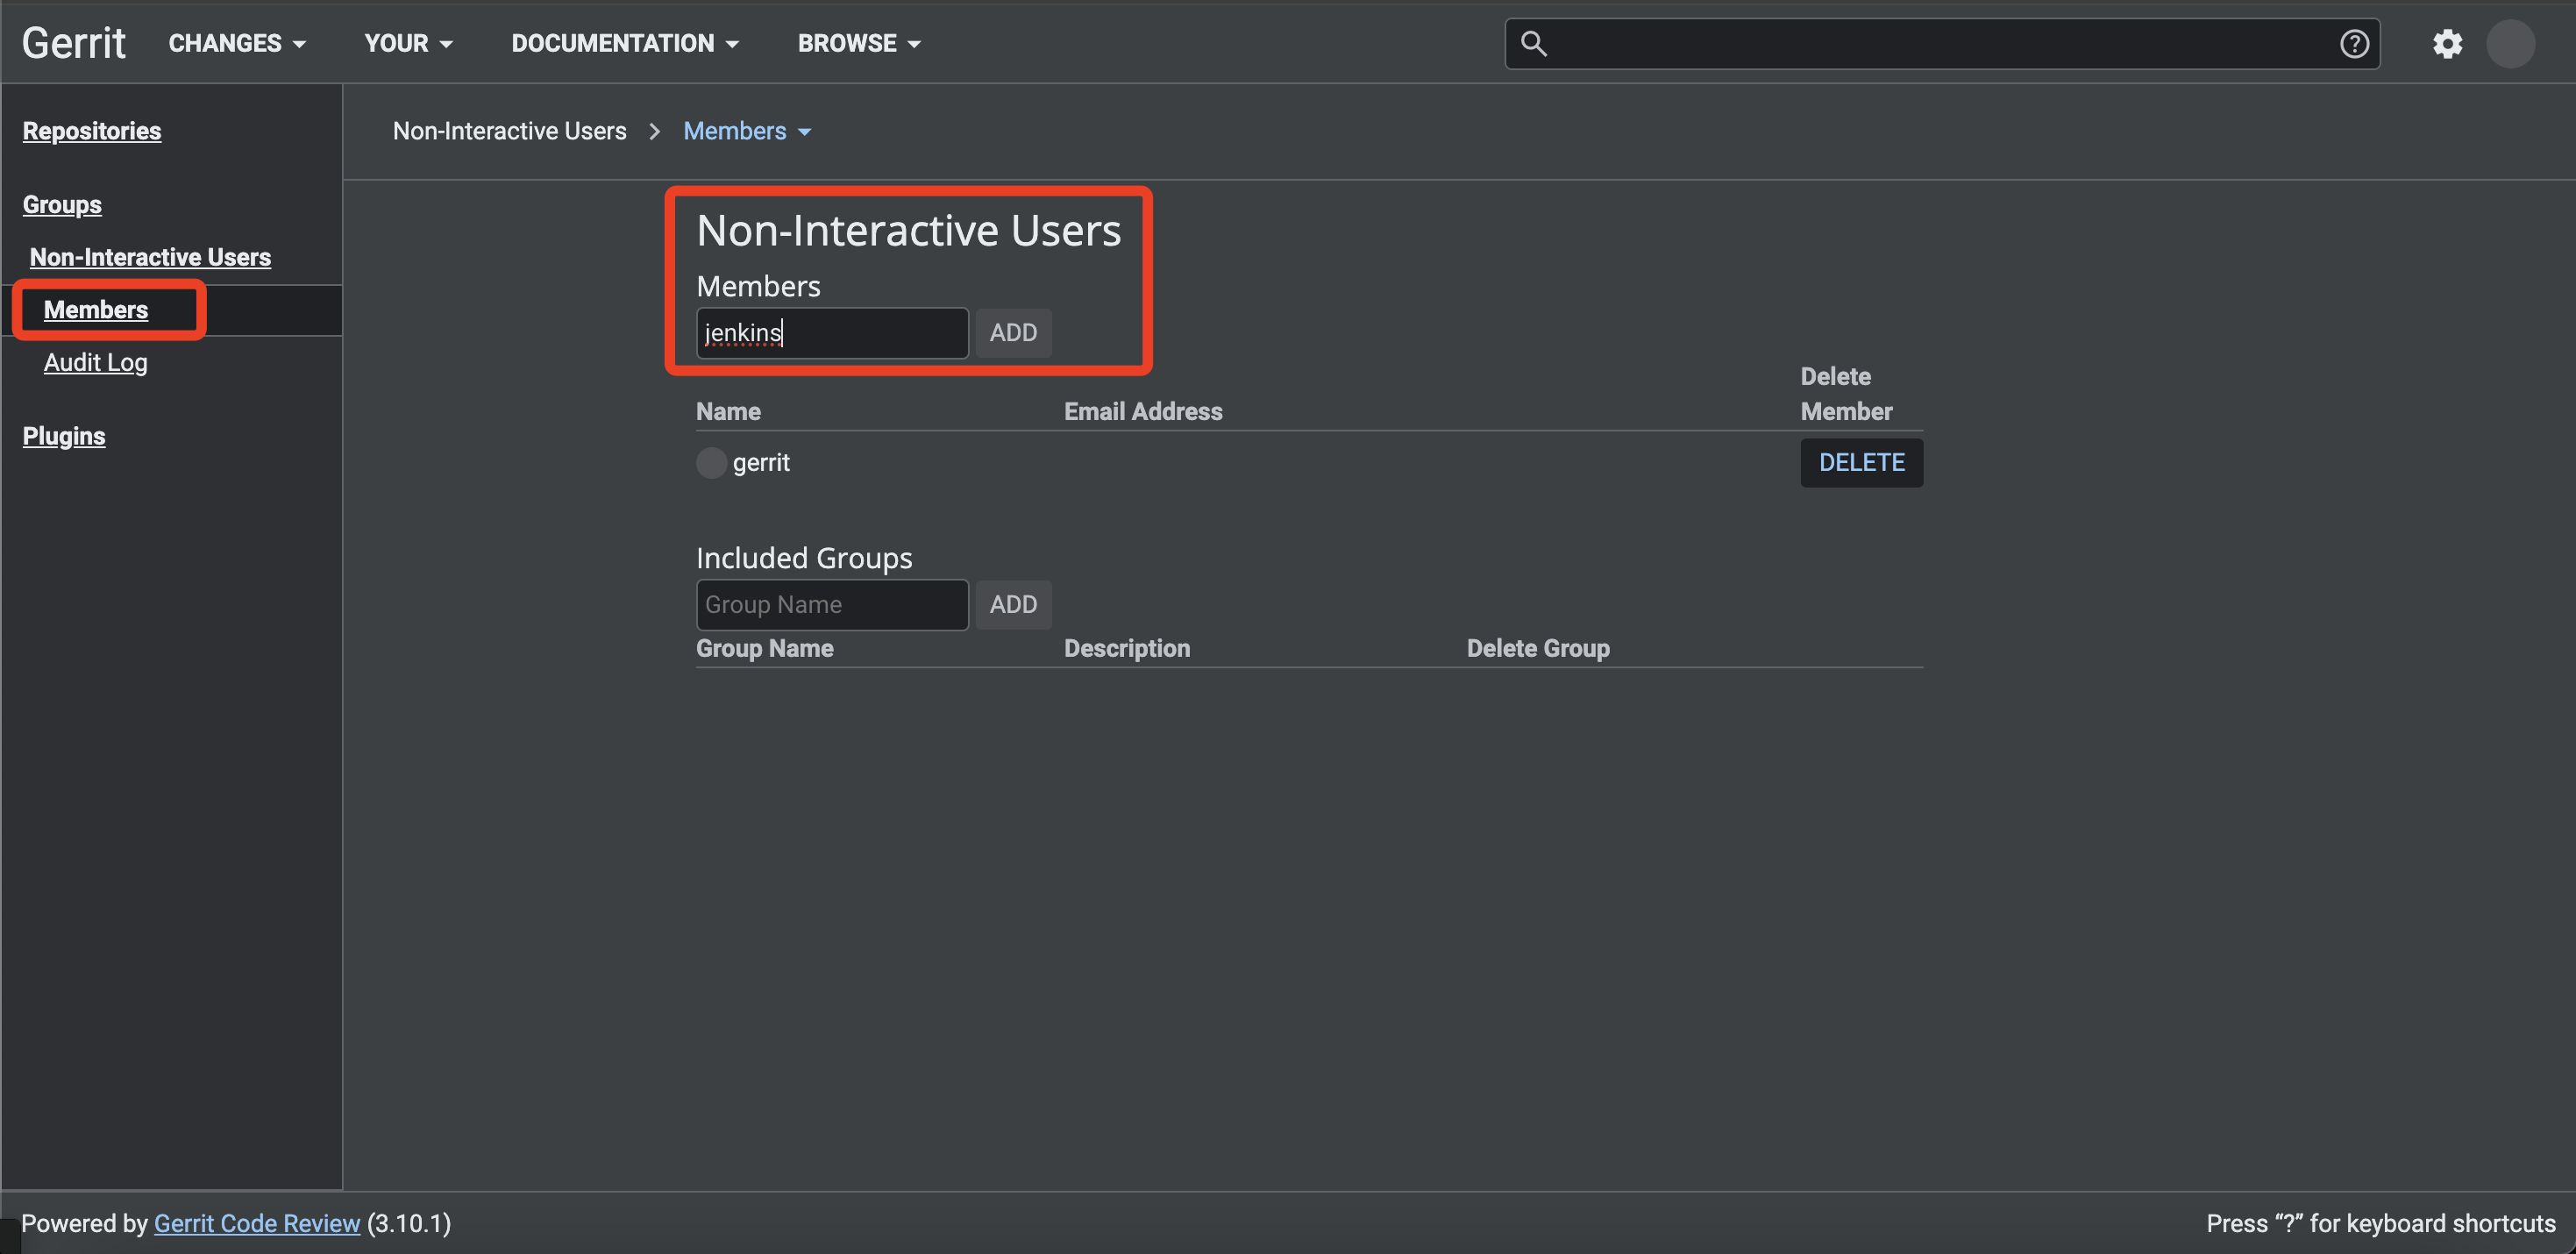Delete the gerrit member
Viewport: 2576px width, 1254px height.
pyautogui.click(x=1861, y=463)
